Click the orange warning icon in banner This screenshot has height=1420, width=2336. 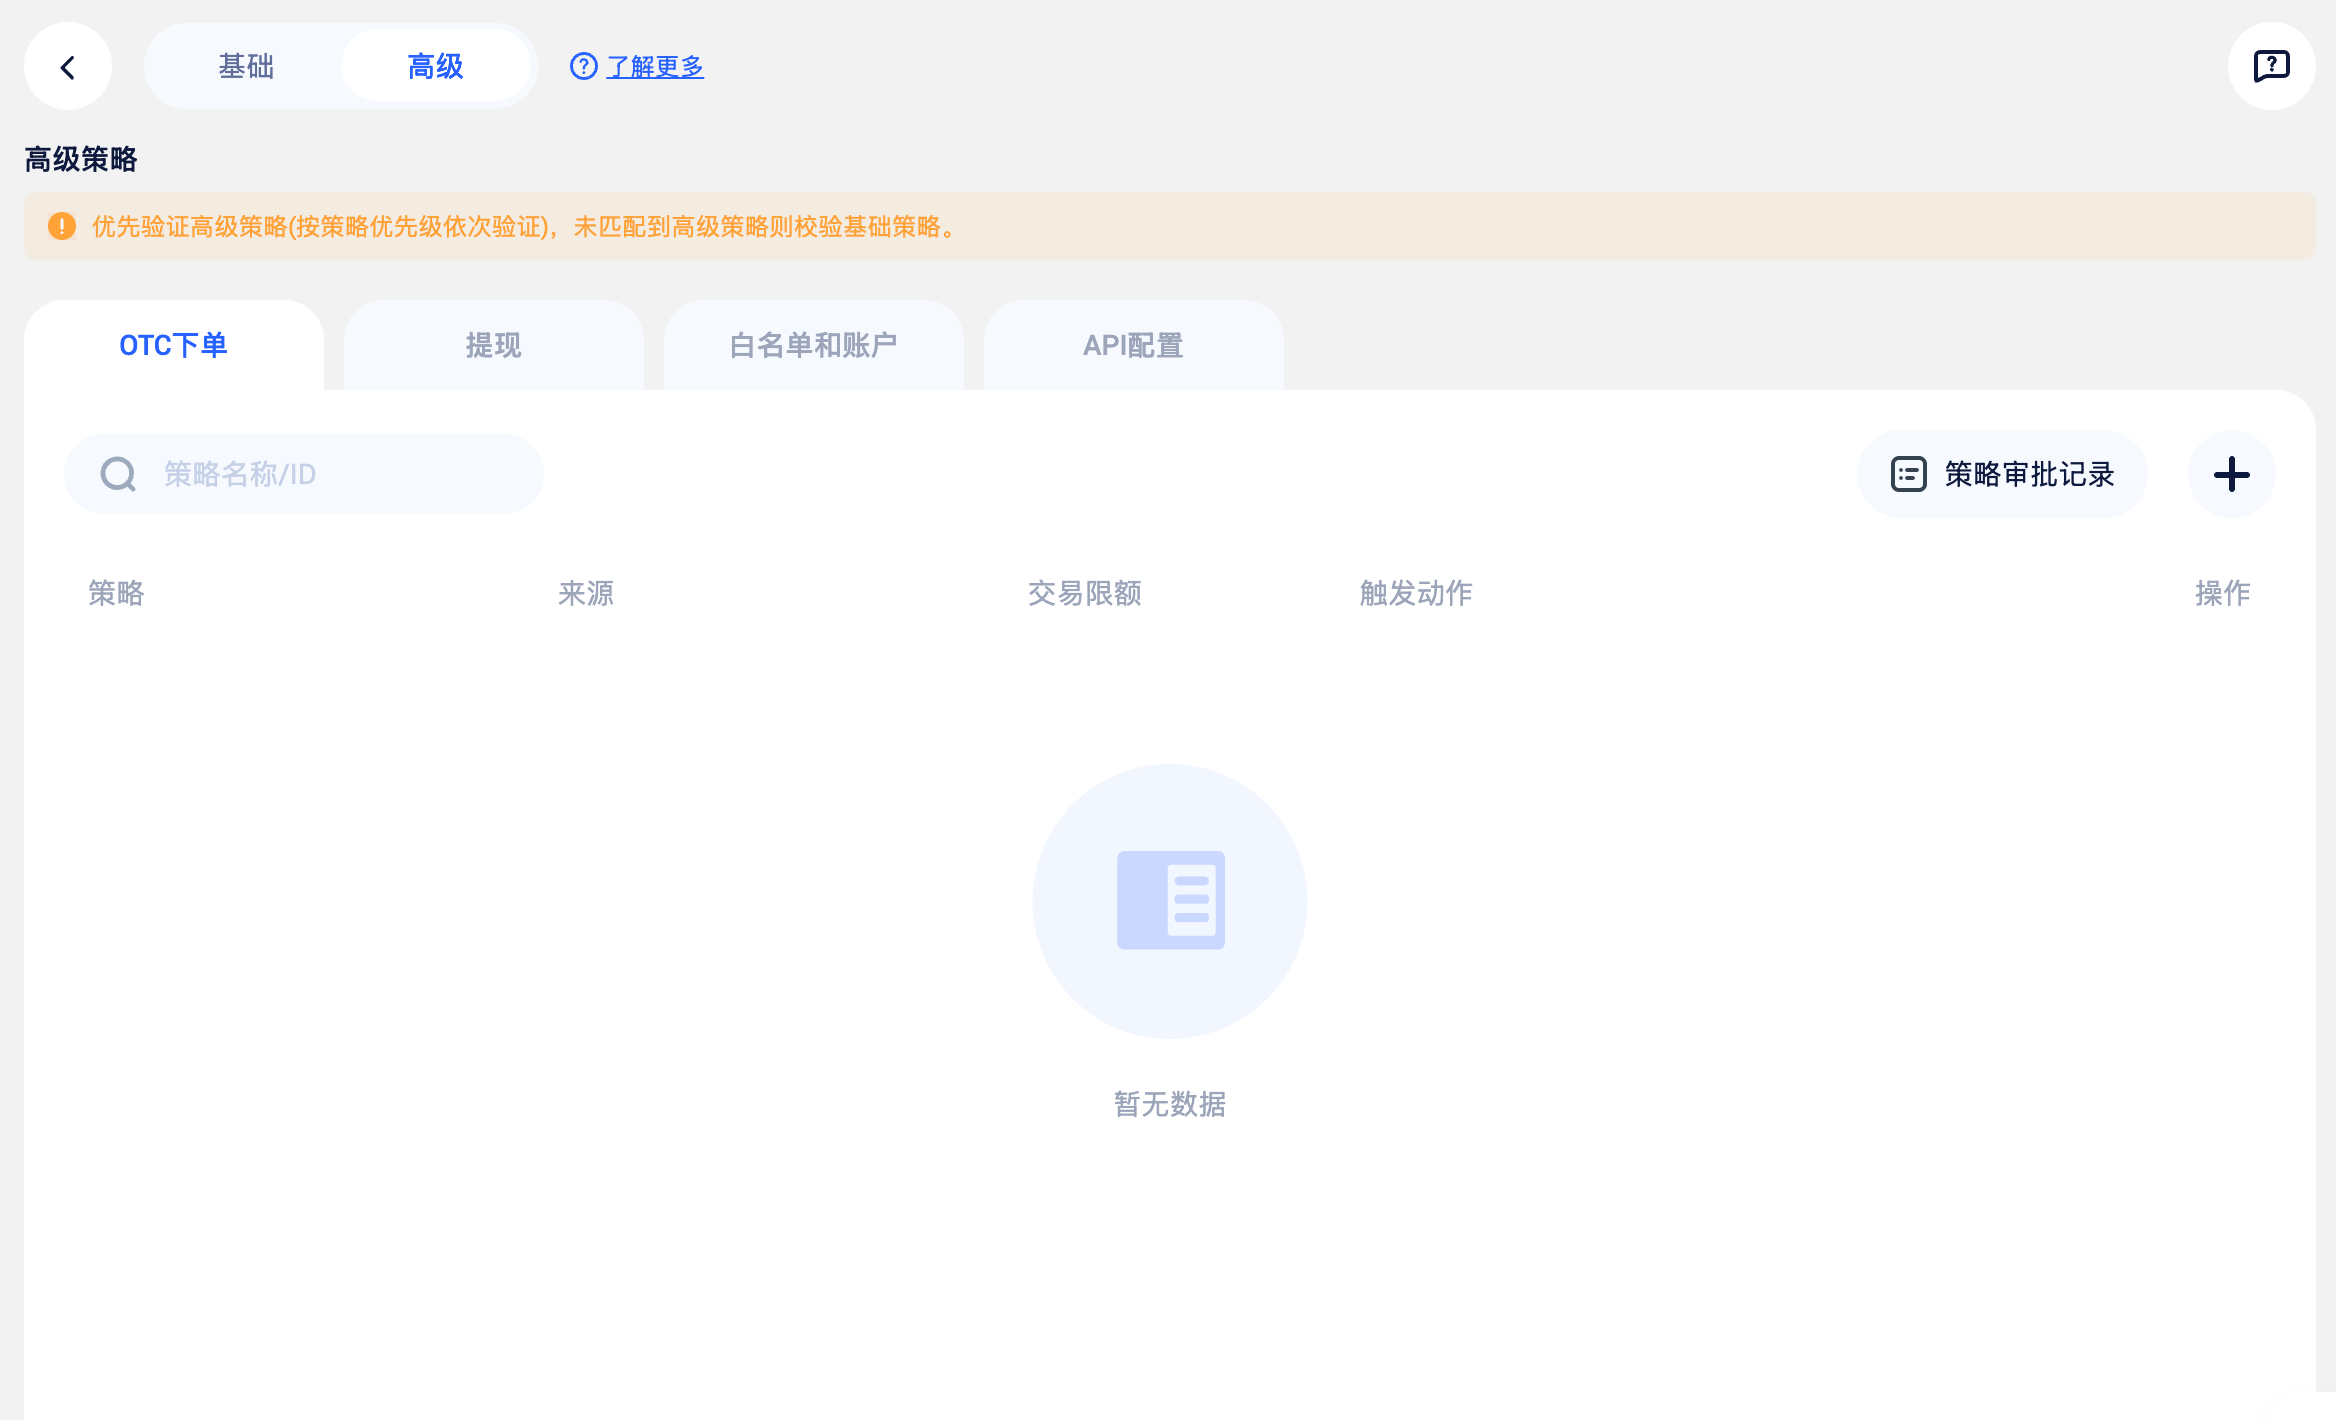[x=62, y=226]
